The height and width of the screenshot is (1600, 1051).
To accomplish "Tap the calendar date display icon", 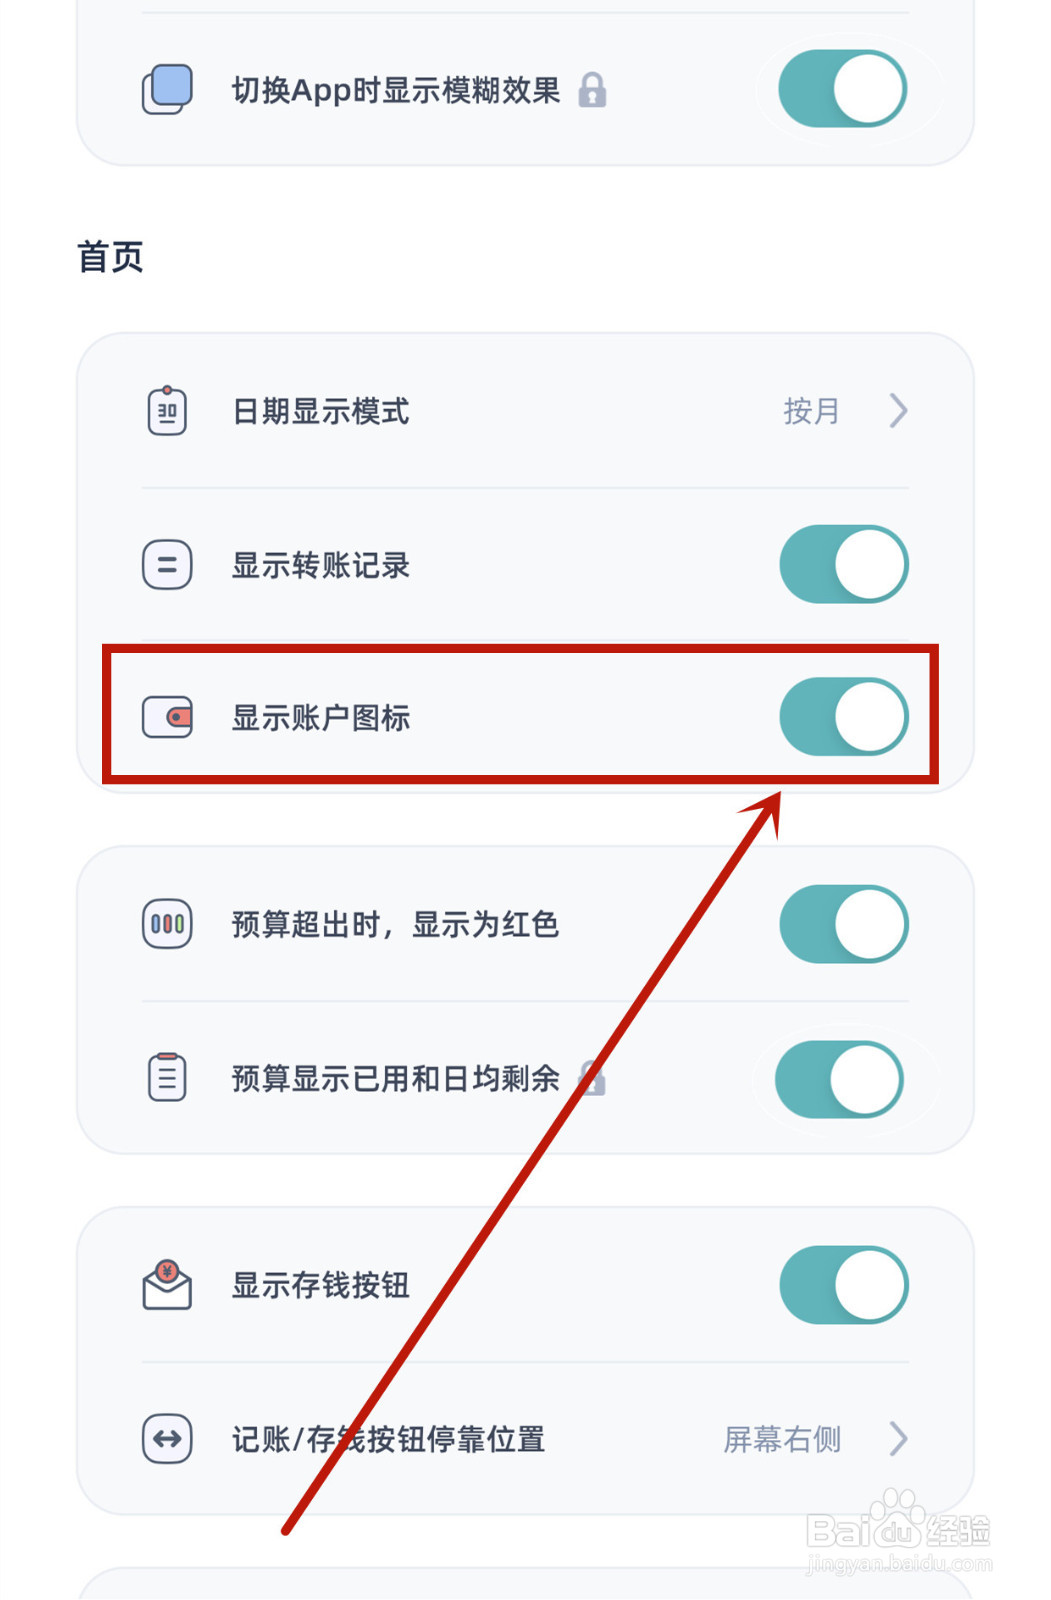I will (x=167, y=411).
